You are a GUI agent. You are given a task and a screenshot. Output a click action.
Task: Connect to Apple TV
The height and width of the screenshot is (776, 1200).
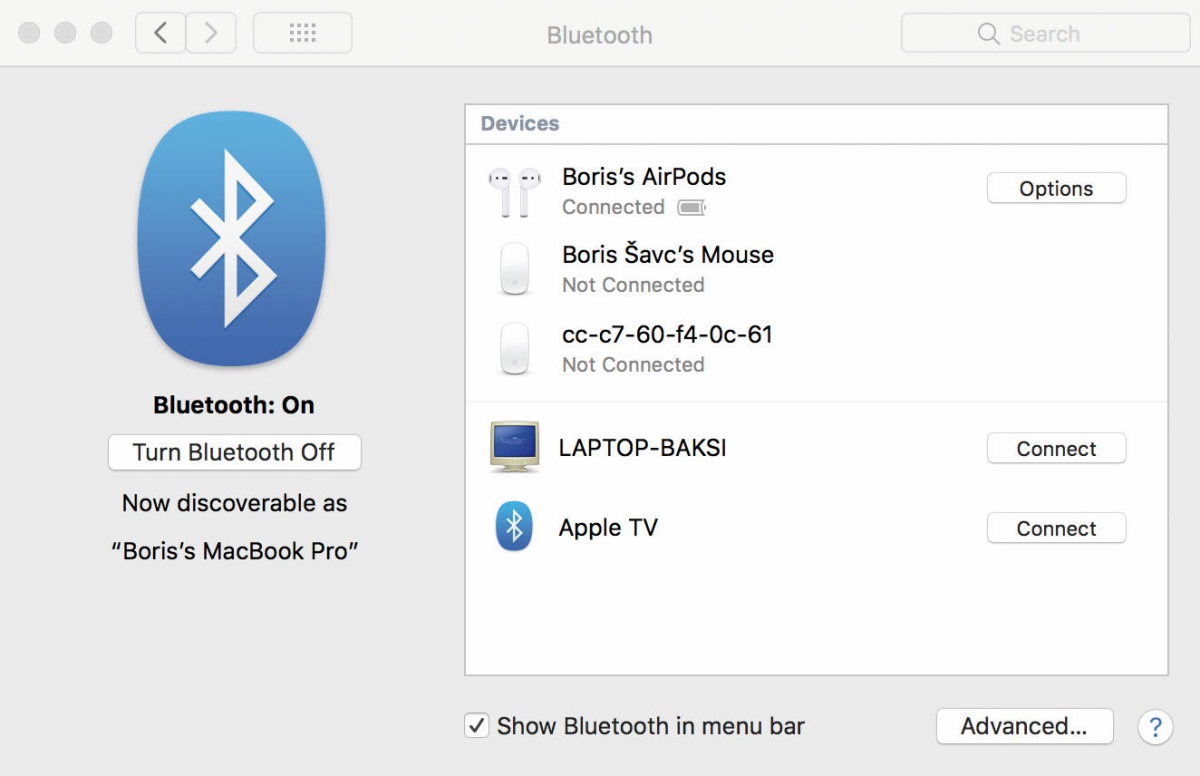[x=1056, y=528]
